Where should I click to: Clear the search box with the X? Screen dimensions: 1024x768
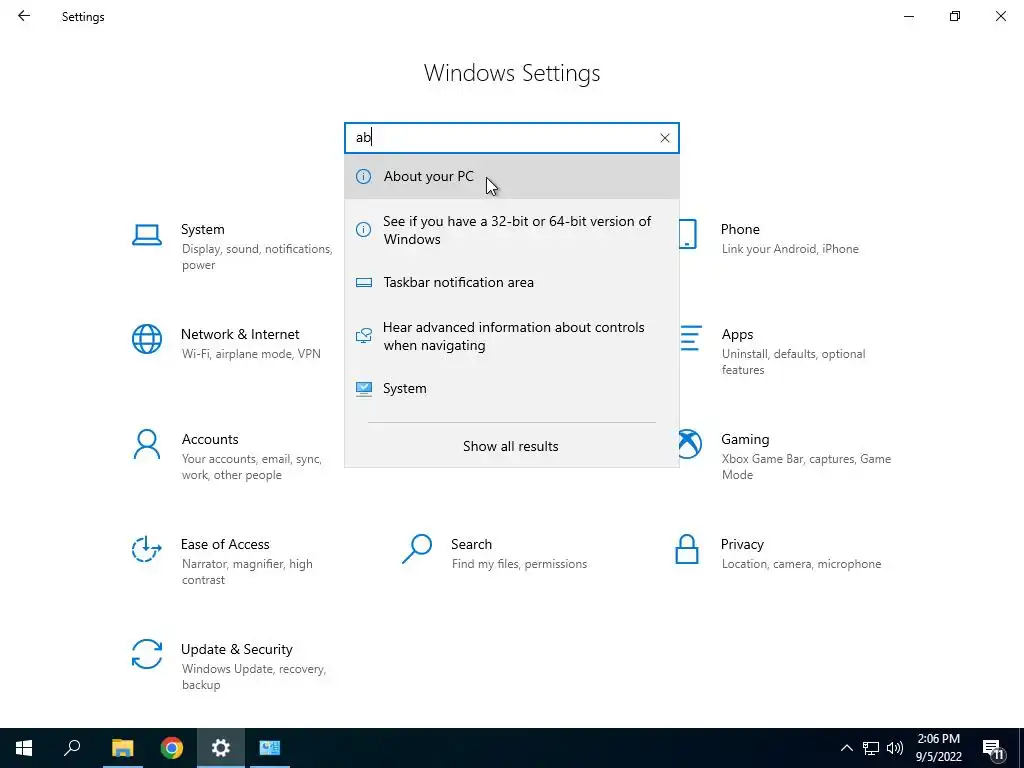(x=664, y=138)
